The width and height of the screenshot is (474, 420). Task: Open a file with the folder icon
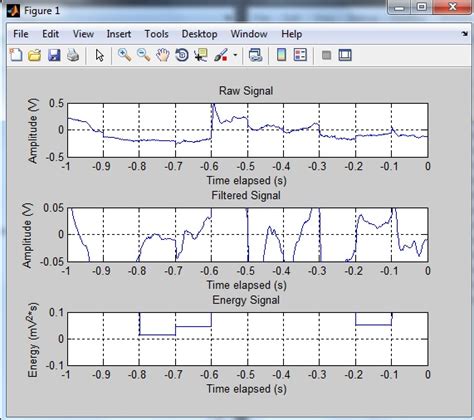35,55
